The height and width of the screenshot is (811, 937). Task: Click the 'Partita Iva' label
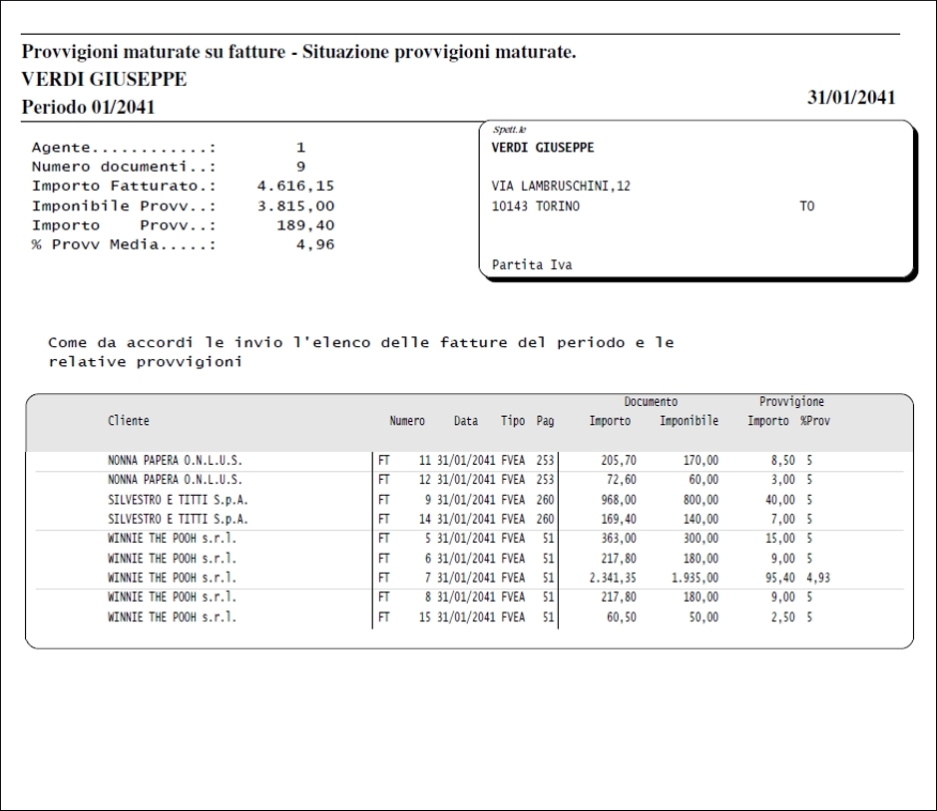pyautogui.click(x=532, y=265)
